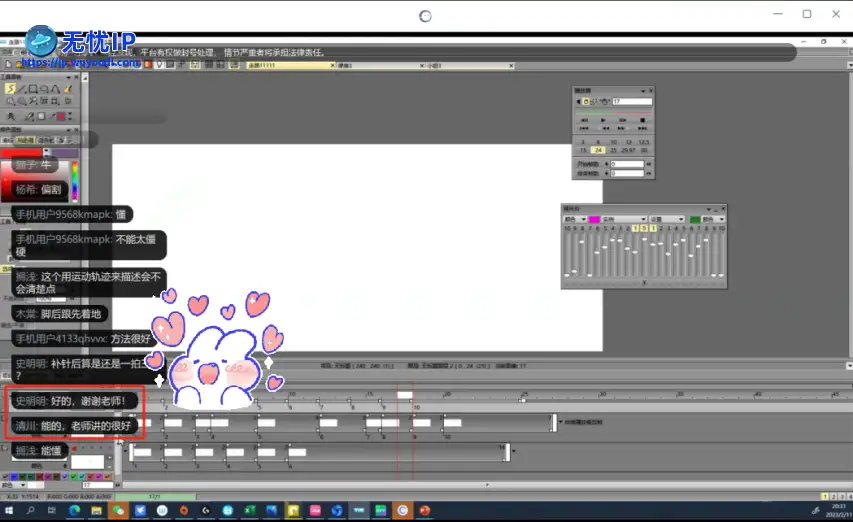Select the yellow highlighted tool in tool panel
This screenshot has width=853, height=522.
click(11, 89)
